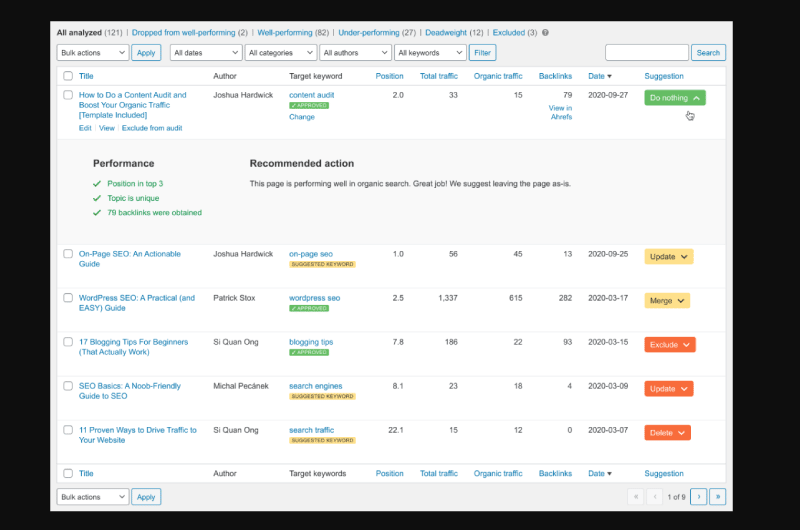The image size is (800, 530).
Task: Click View link under Content Audit post
Action: (107, 128)
